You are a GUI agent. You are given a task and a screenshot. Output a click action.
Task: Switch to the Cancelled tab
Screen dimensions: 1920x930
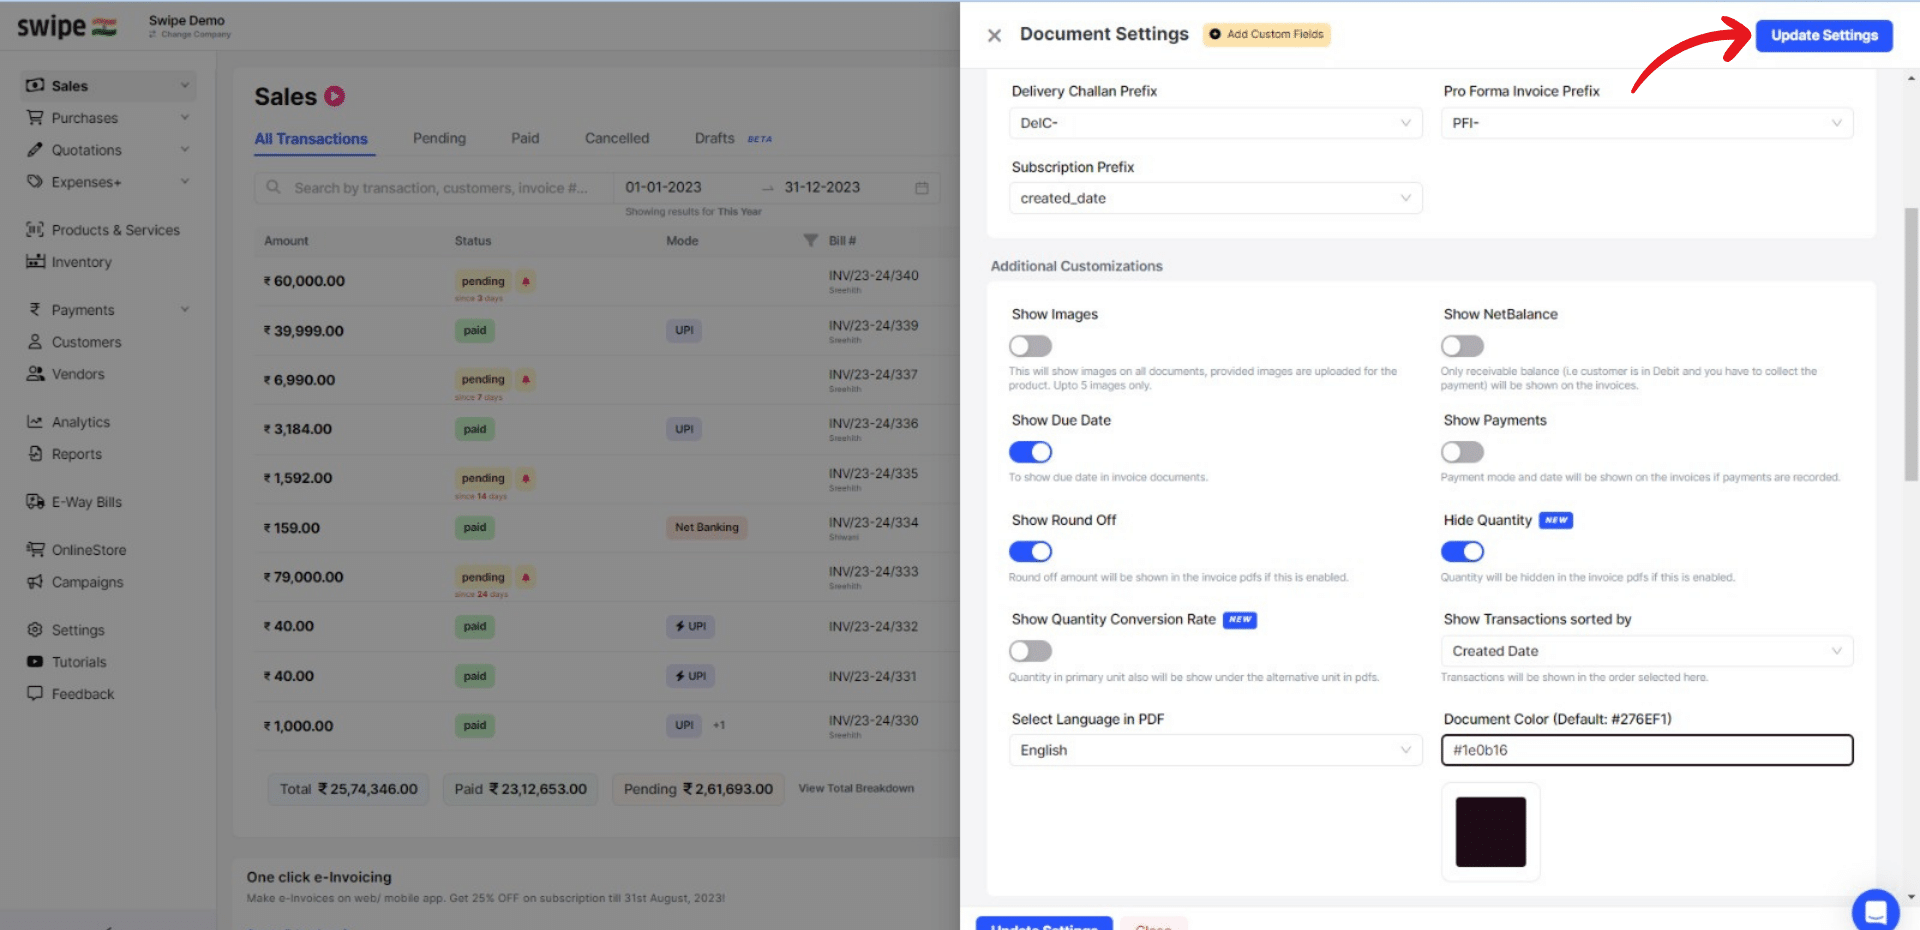pyautogui.click(x=617, y=138)
